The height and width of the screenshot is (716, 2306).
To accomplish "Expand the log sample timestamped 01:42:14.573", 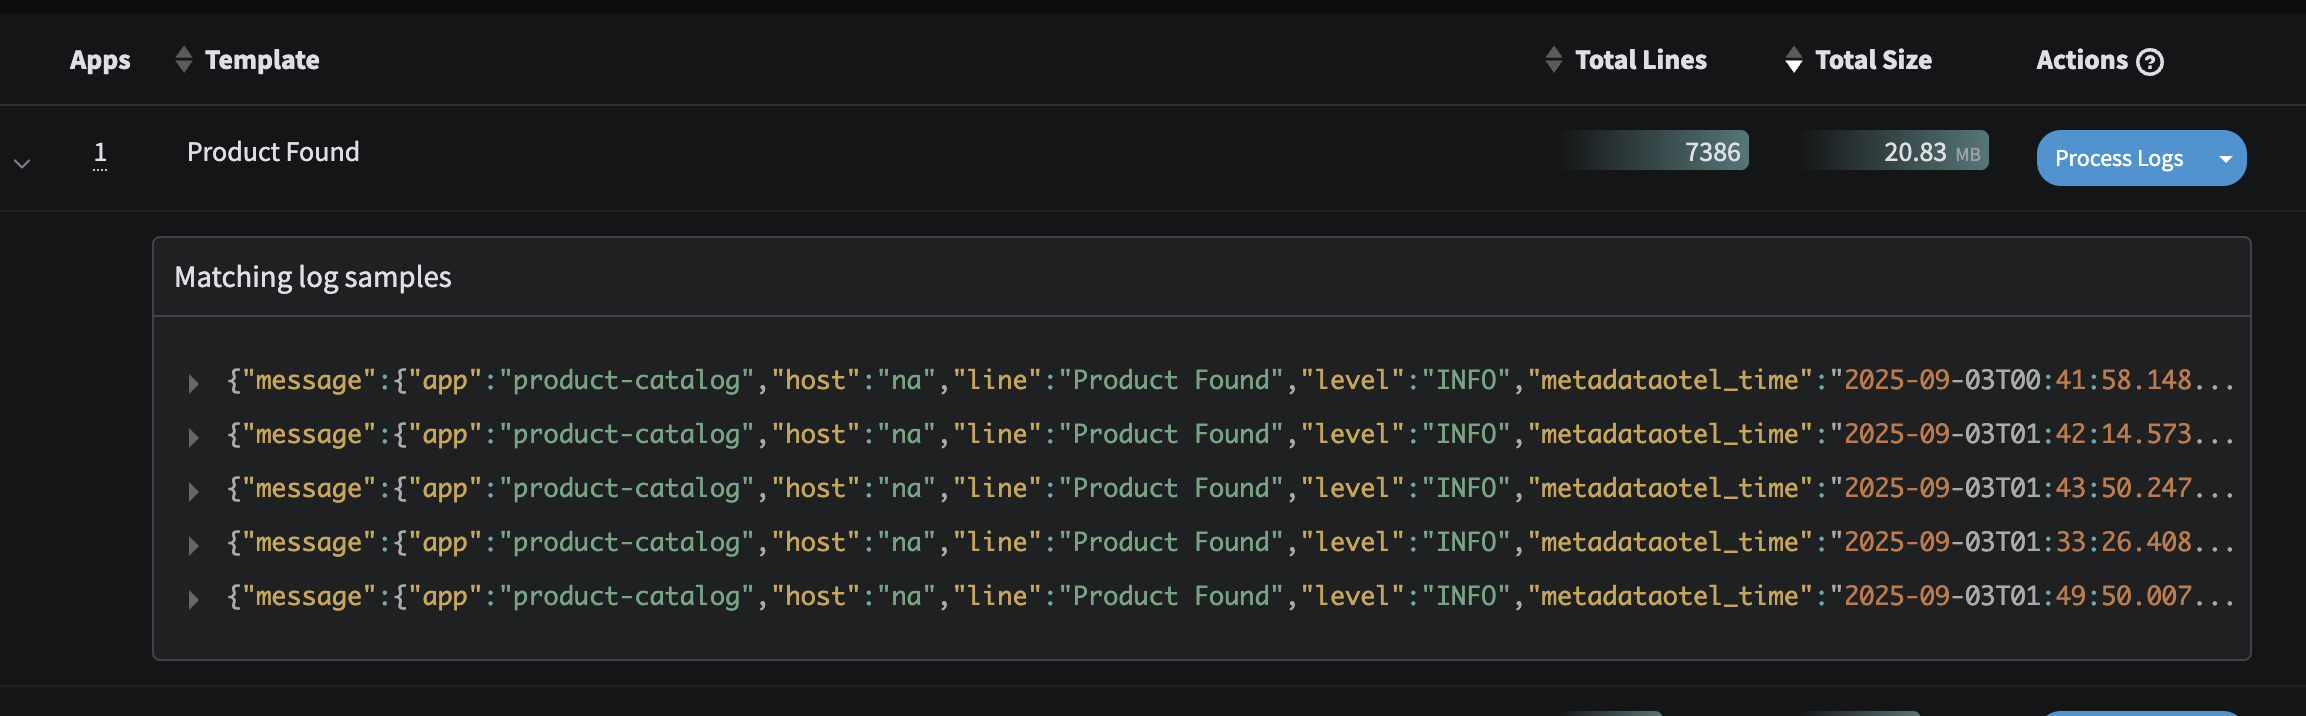I will (x=193, y=437).
